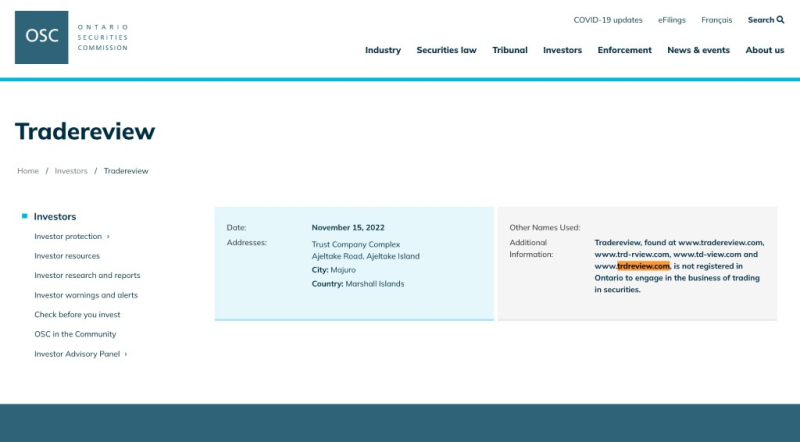The width and height of the screenshot is (800, 442).
Task: Select Investors sidebar heading
Action: [x=55, y=216]
